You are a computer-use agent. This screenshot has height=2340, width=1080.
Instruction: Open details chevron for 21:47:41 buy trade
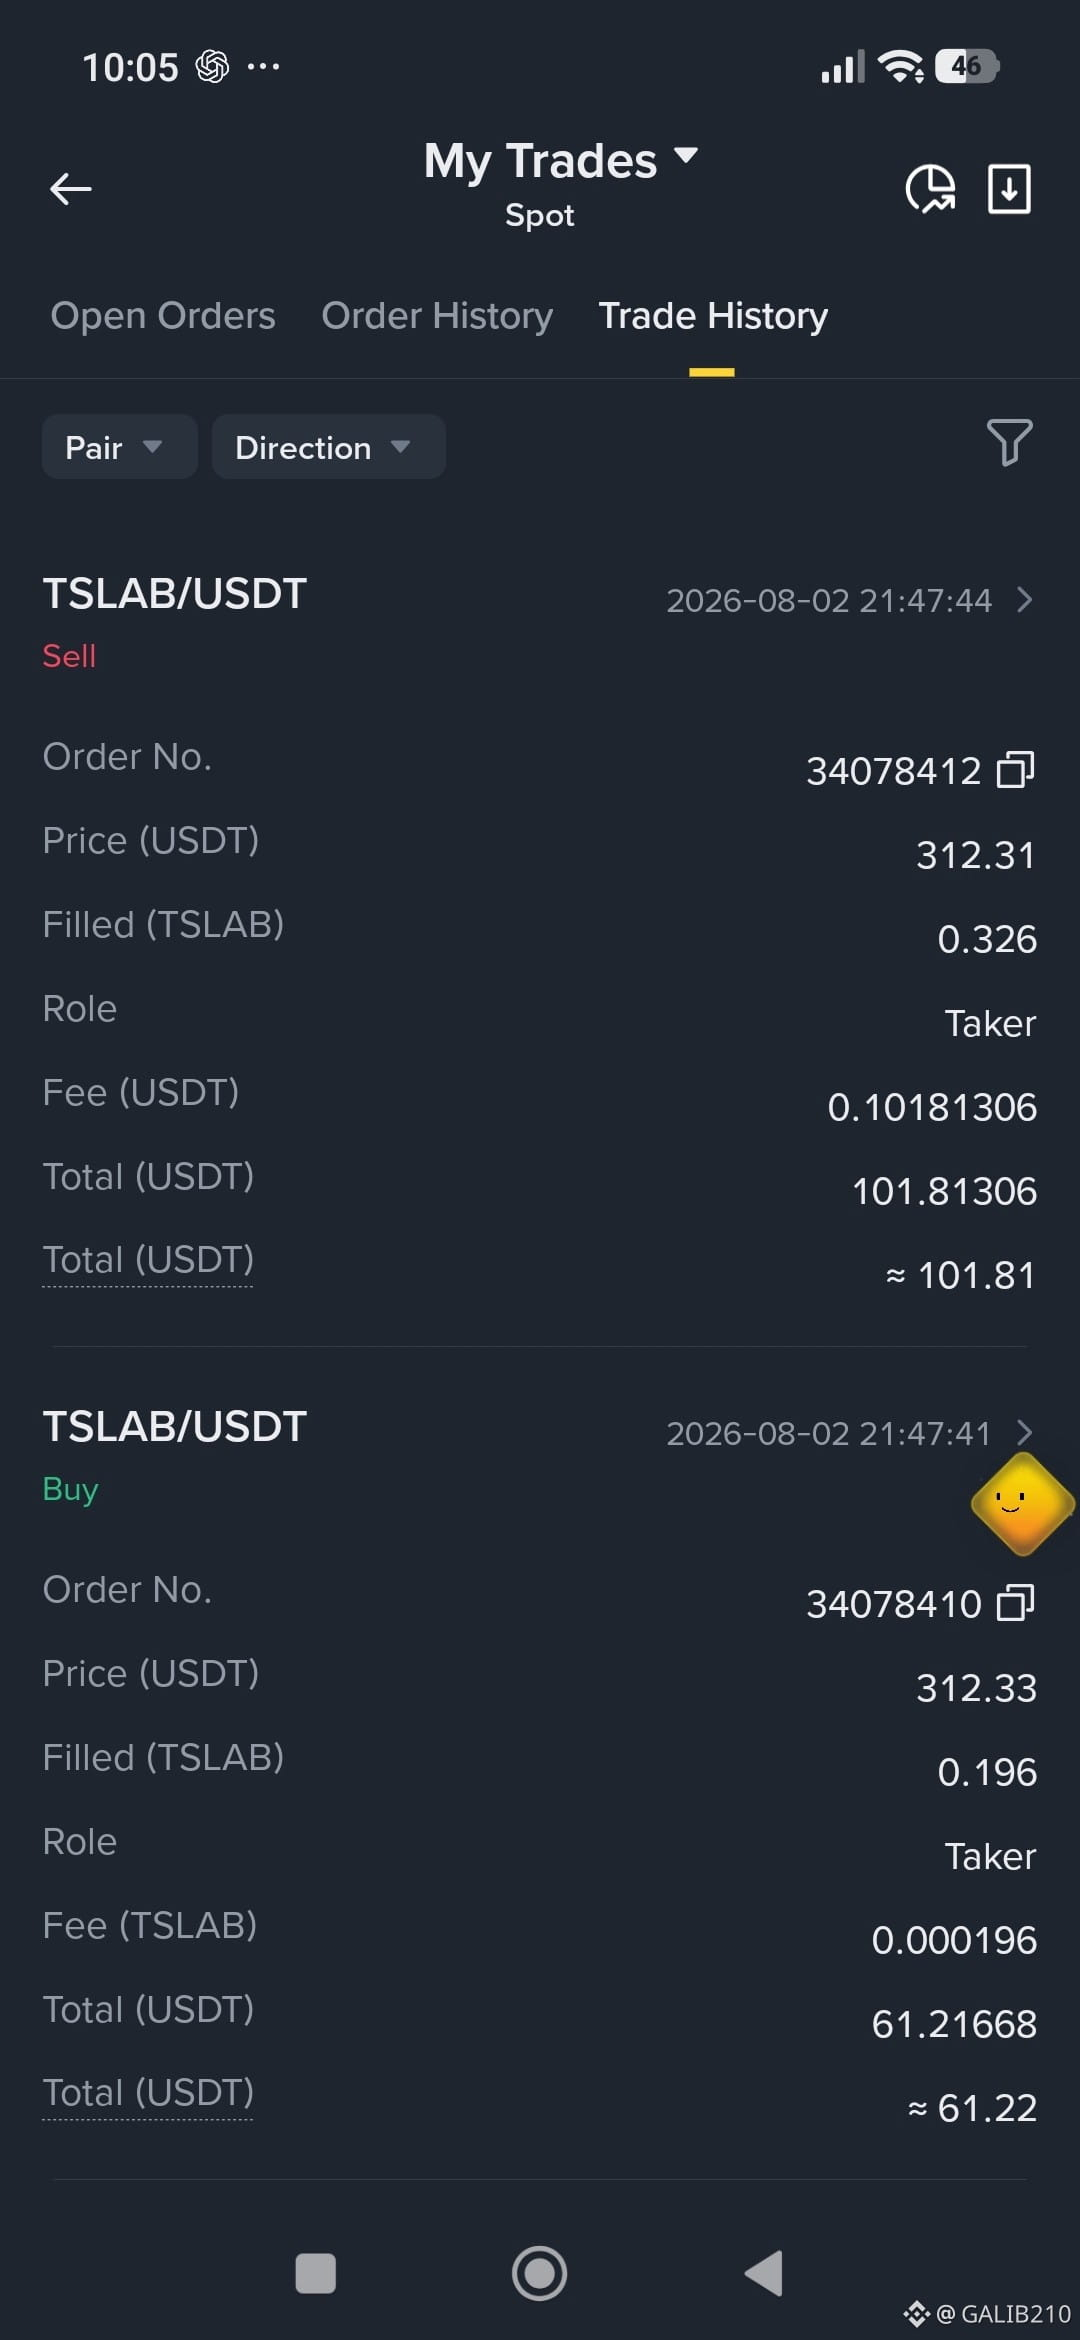[1023, 1433]
